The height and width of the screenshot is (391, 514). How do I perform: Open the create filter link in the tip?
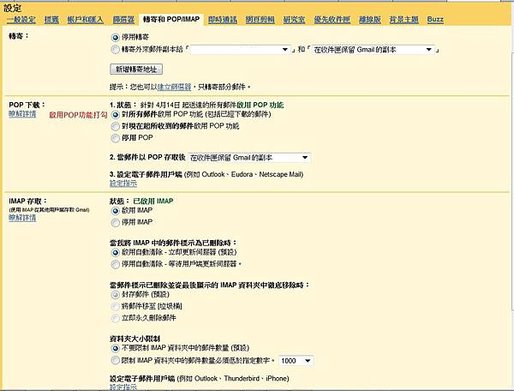click(x=174, y=87)
